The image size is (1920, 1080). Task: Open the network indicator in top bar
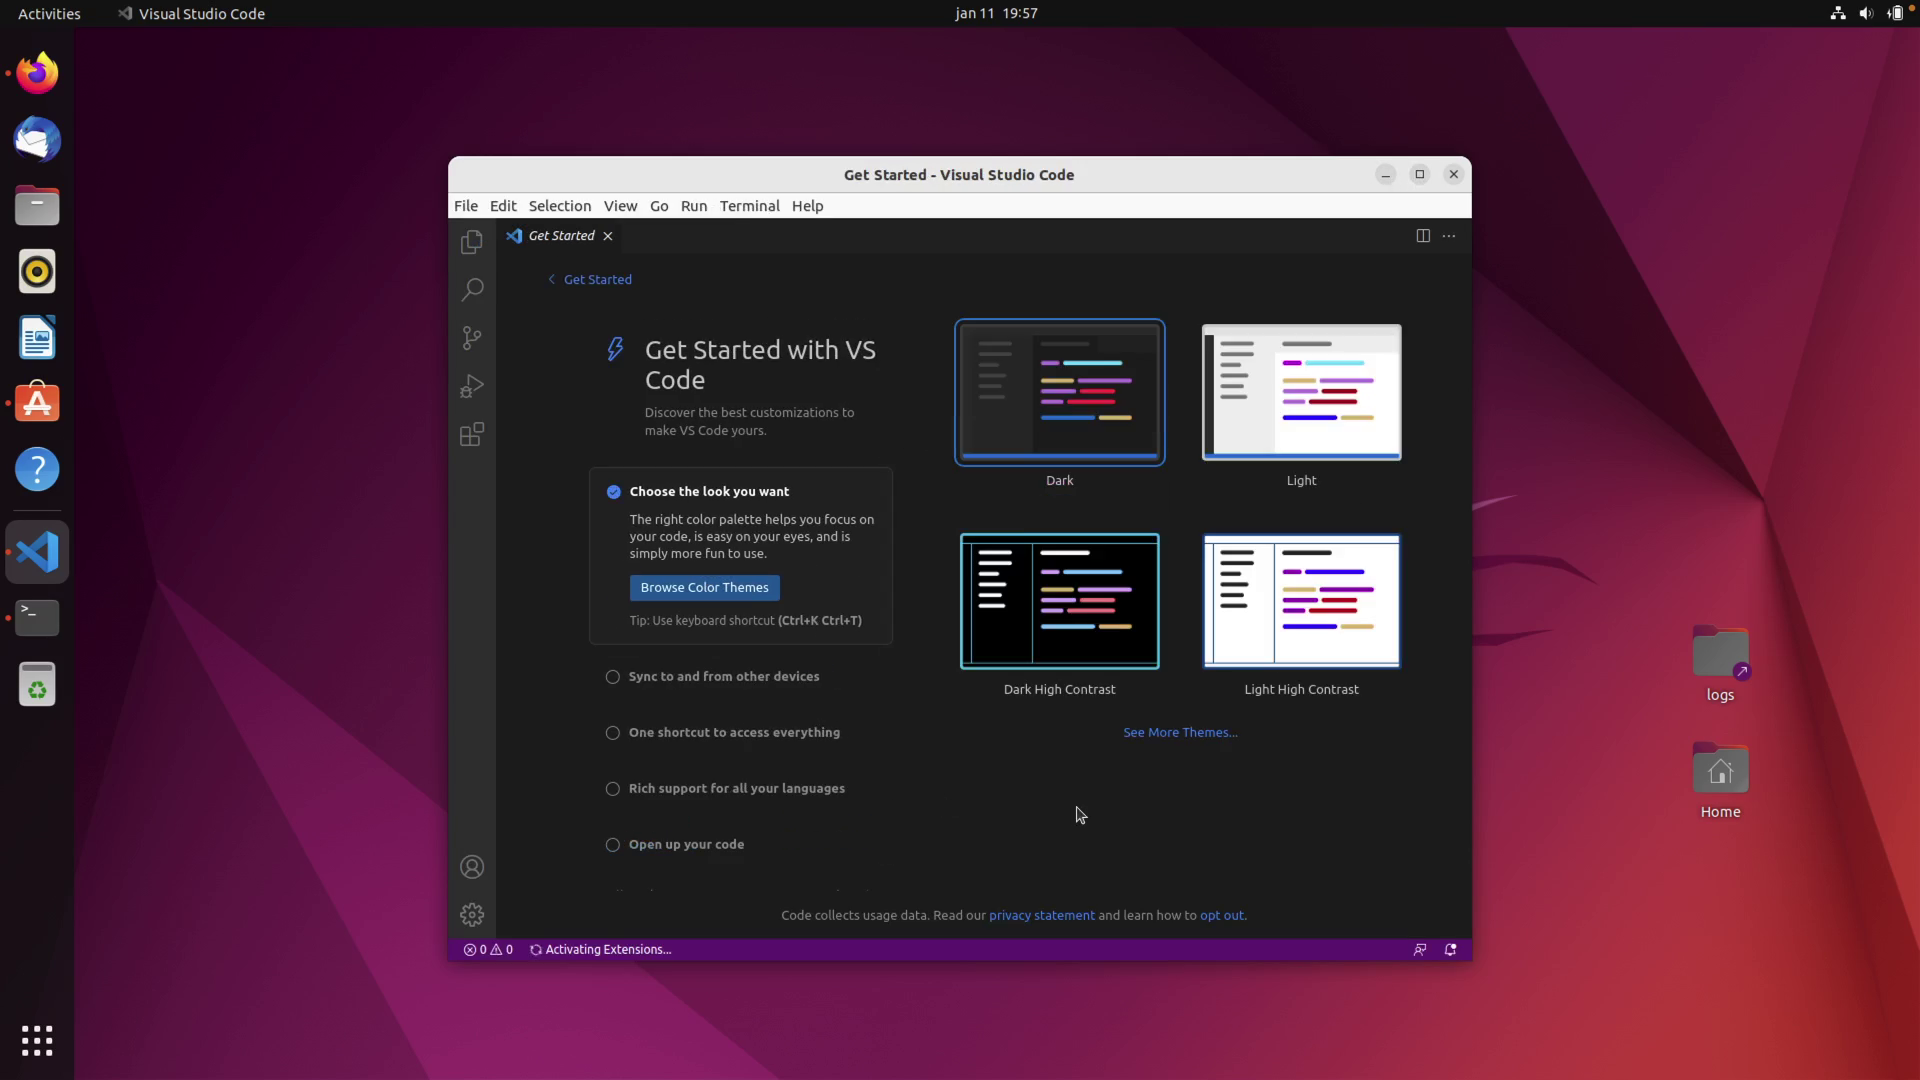(x=1838, y=14)
